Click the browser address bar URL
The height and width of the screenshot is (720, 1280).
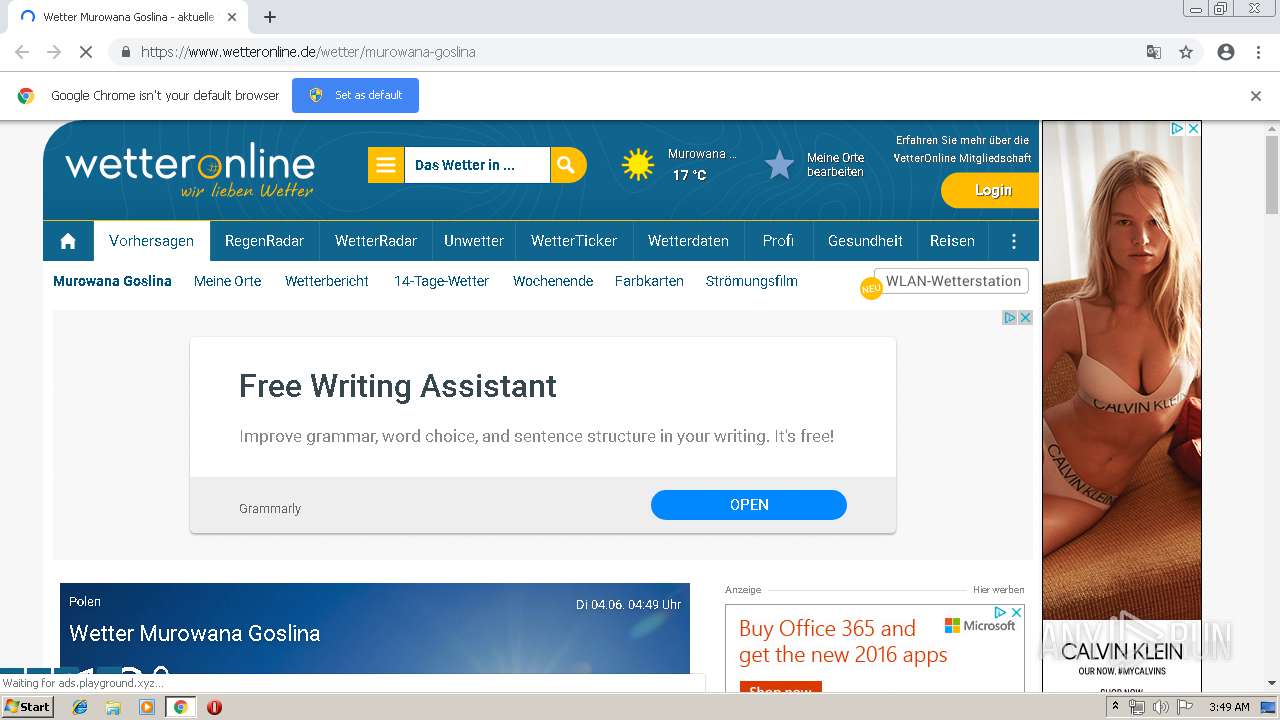[x=308, y=52]
